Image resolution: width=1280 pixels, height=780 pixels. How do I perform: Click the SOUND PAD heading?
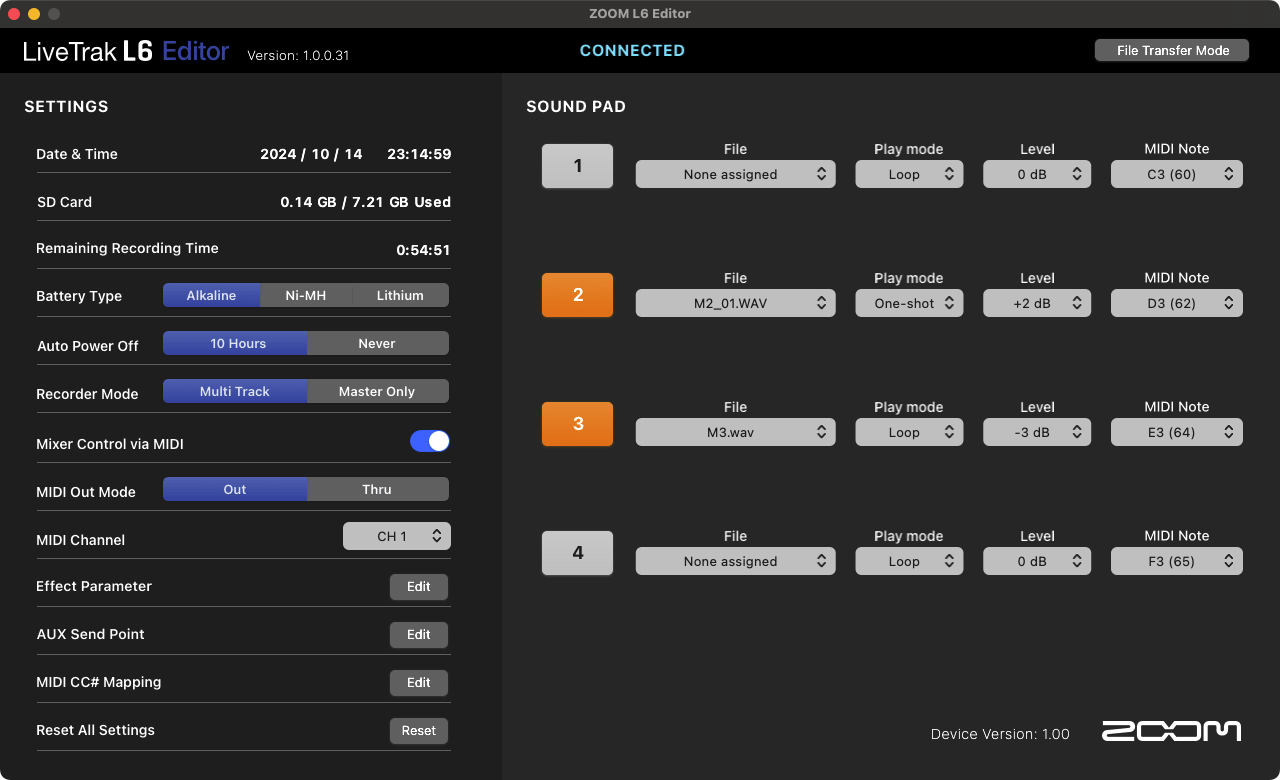pyautogui.click(x=576, y=107)
